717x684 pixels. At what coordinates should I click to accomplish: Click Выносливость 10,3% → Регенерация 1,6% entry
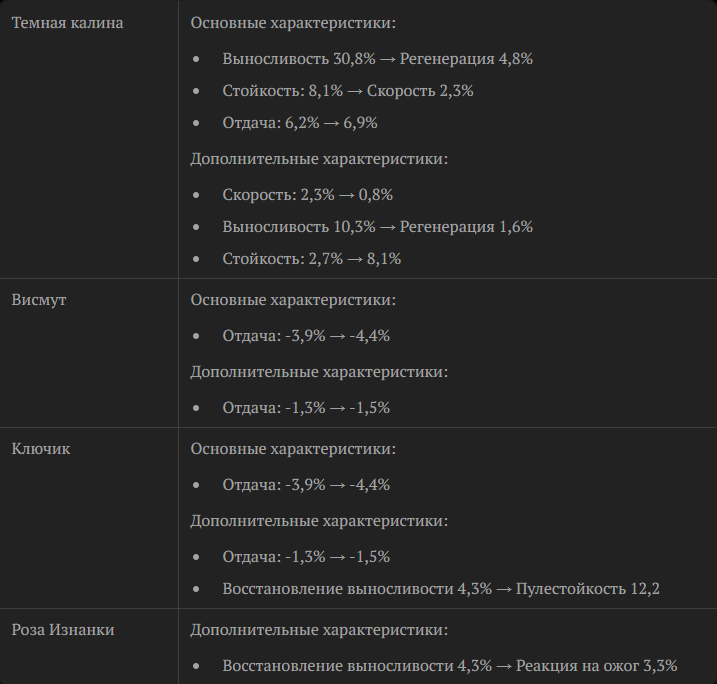tap(377, 227)
